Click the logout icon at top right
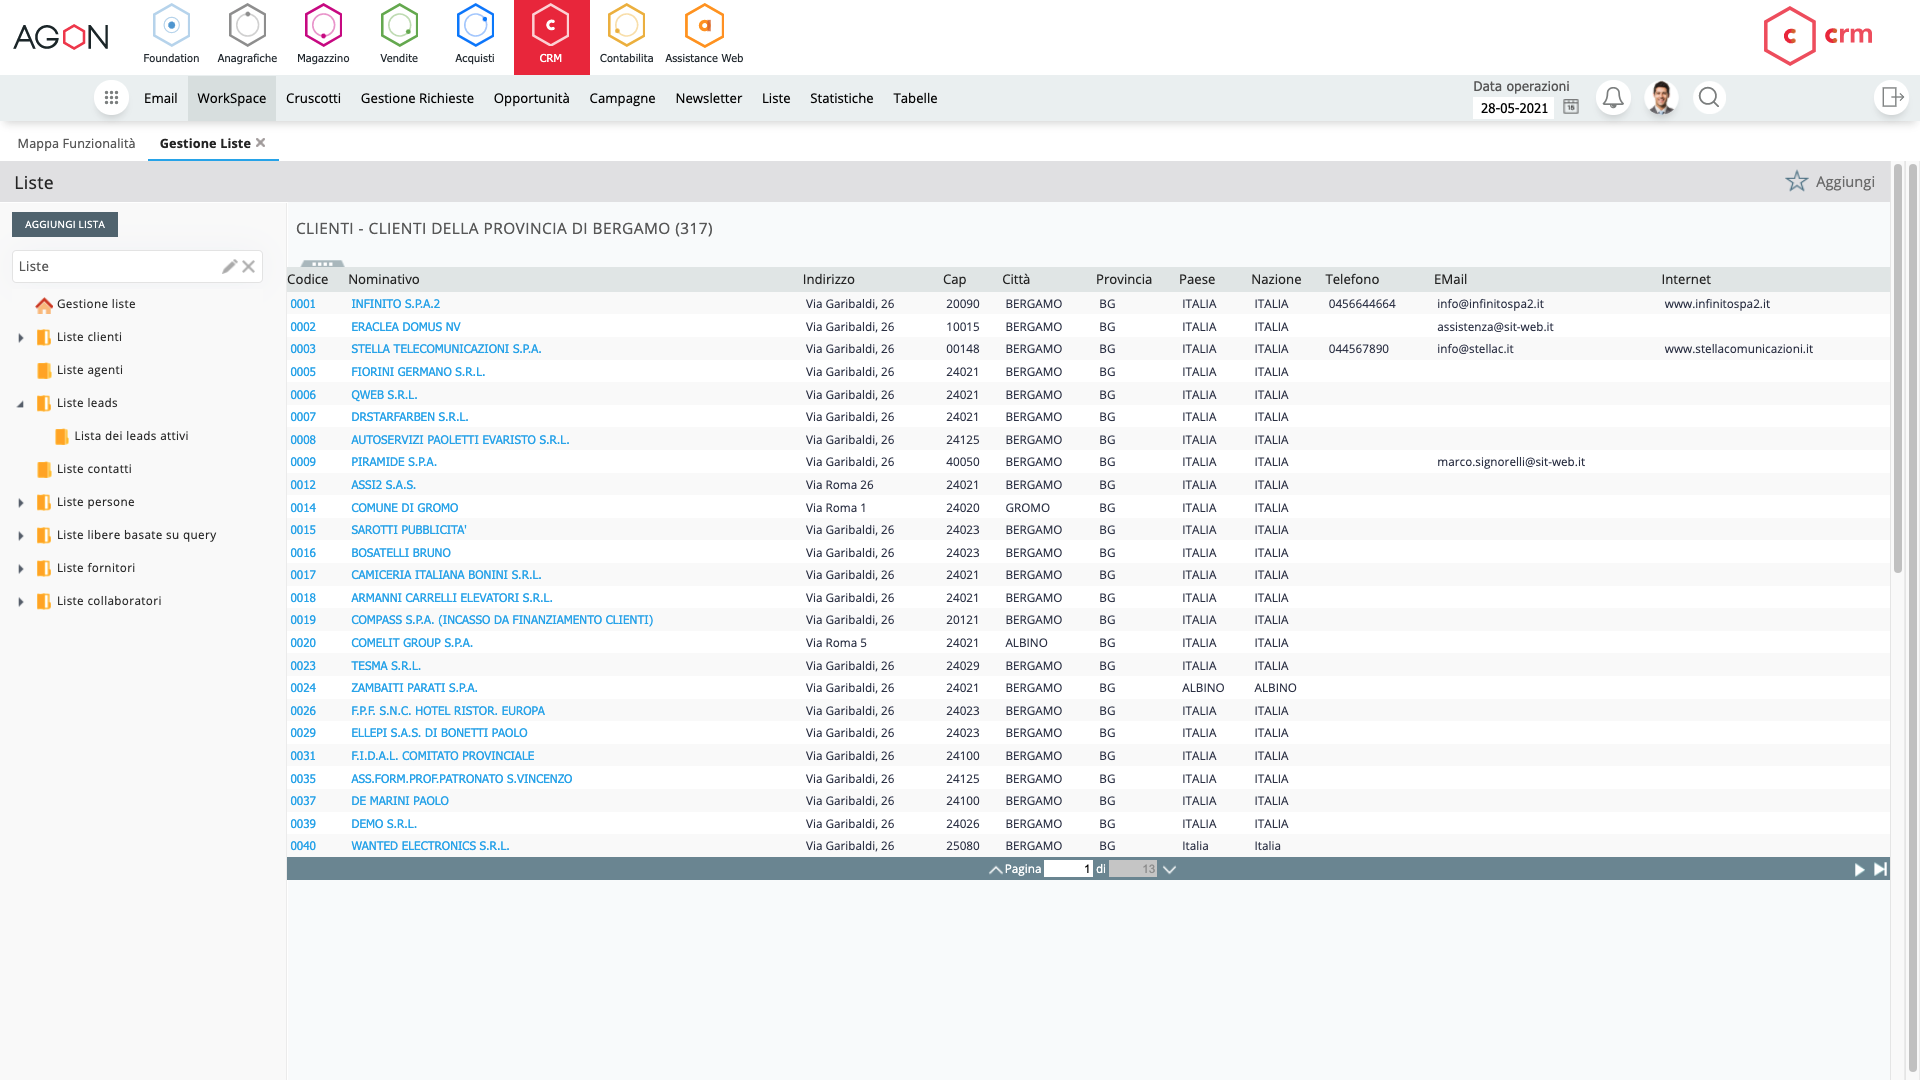This screenshot has height=1080, width=1920. (x=1892, y=97)
